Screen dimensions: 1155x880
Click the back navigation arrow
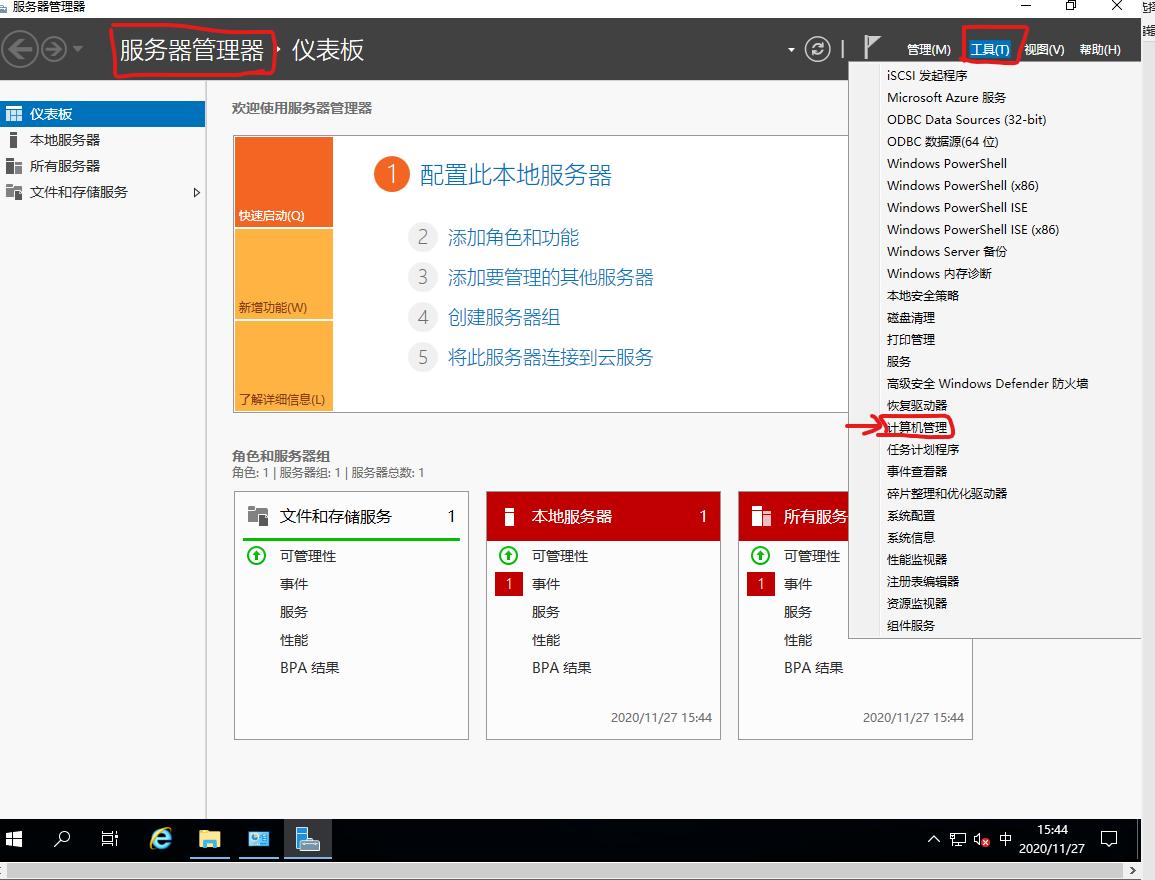[20, 47]
